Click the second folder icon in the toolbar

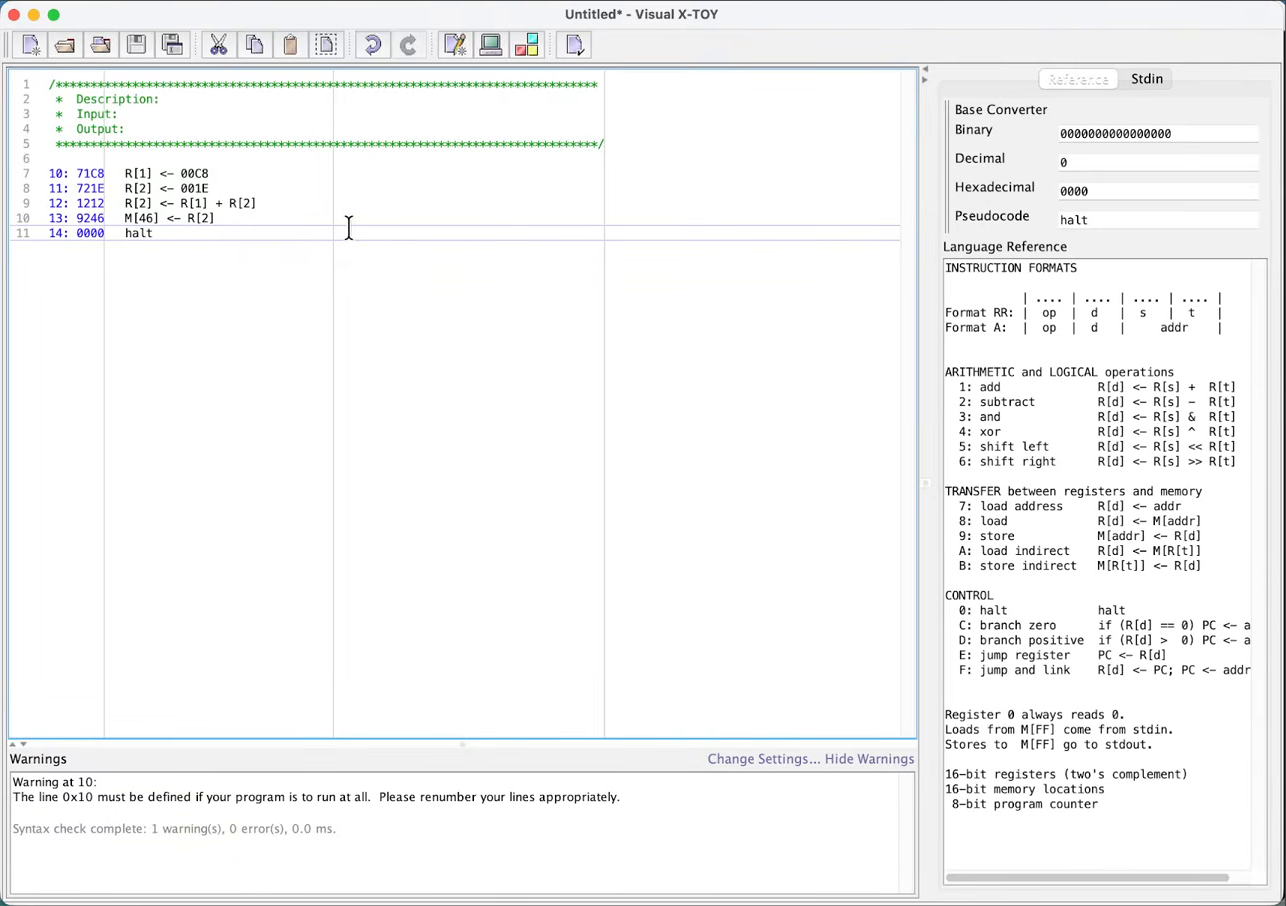click(x=101, y=45)
